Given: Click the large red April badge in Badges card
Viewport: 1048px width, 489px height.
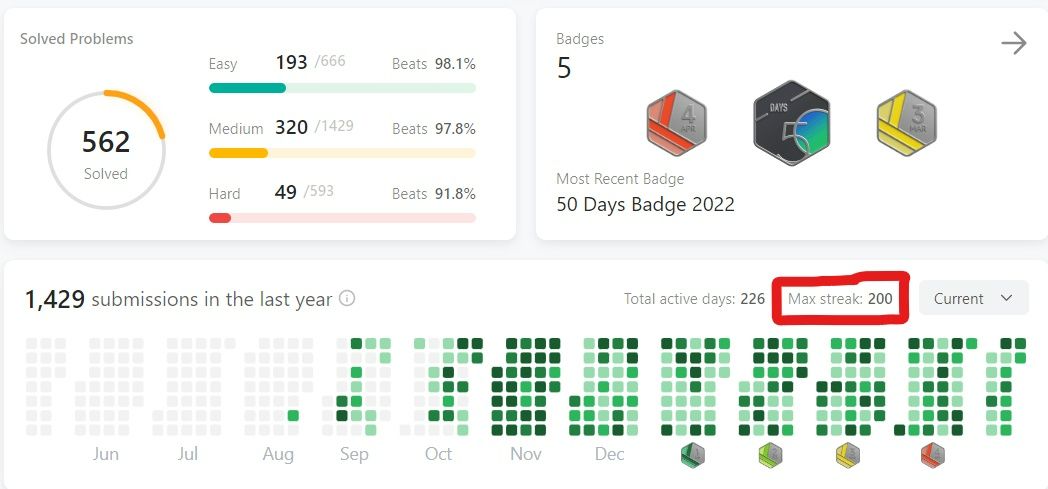Looking at the screenshot, I should pyautogui.click(x=678, y=123).
